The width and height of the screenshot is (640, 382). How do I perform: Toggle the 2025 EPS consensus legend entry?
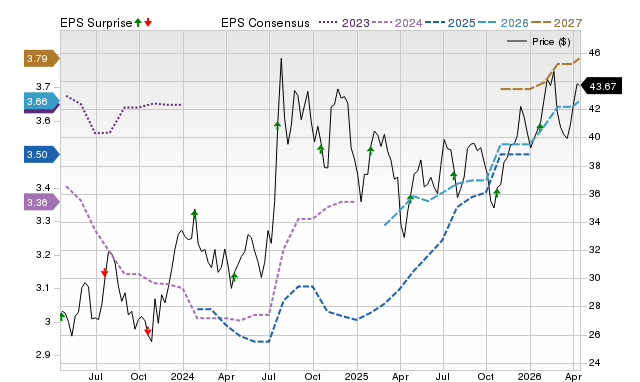[450, 23]
